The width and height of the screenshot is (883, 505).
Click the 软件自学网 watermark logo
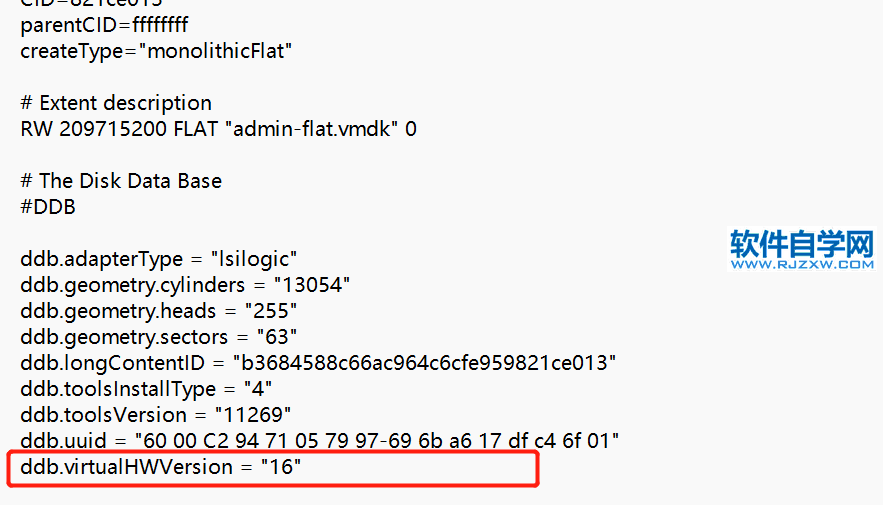(802, 243)
